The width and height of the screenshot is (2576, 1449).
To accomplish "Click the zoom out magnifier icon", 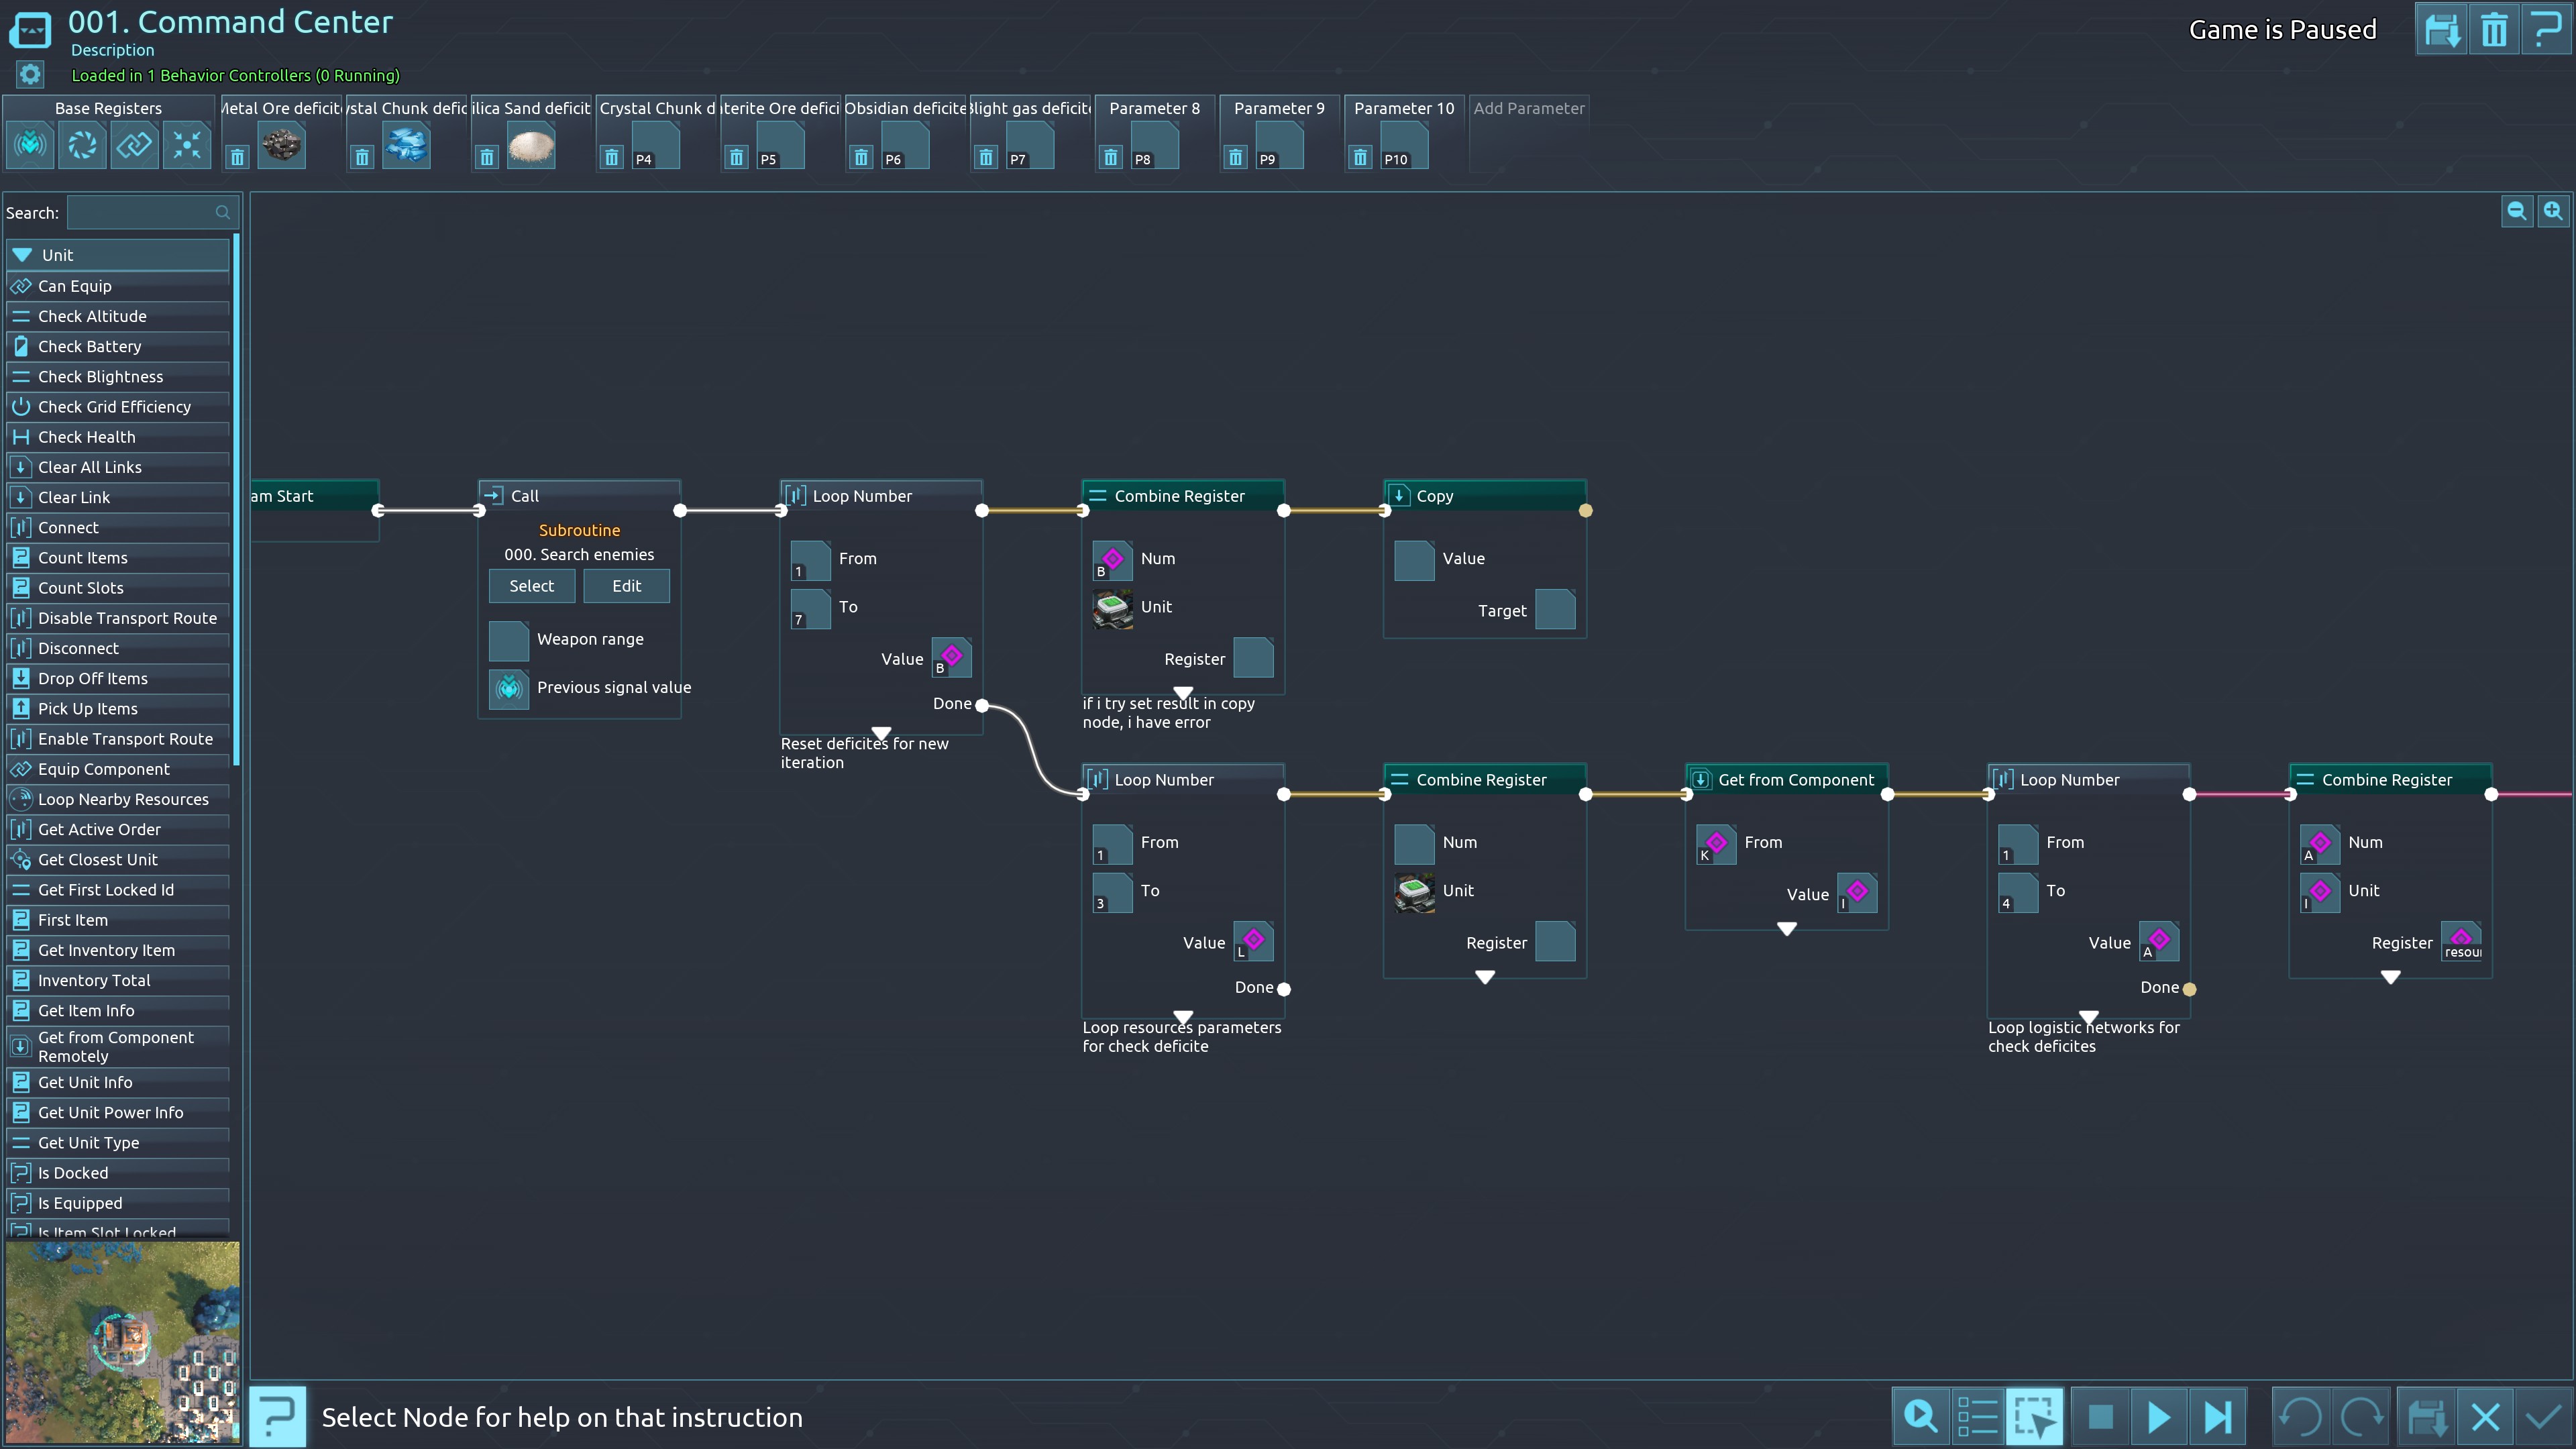I will pyautogui.click(x=2516, y=211).
